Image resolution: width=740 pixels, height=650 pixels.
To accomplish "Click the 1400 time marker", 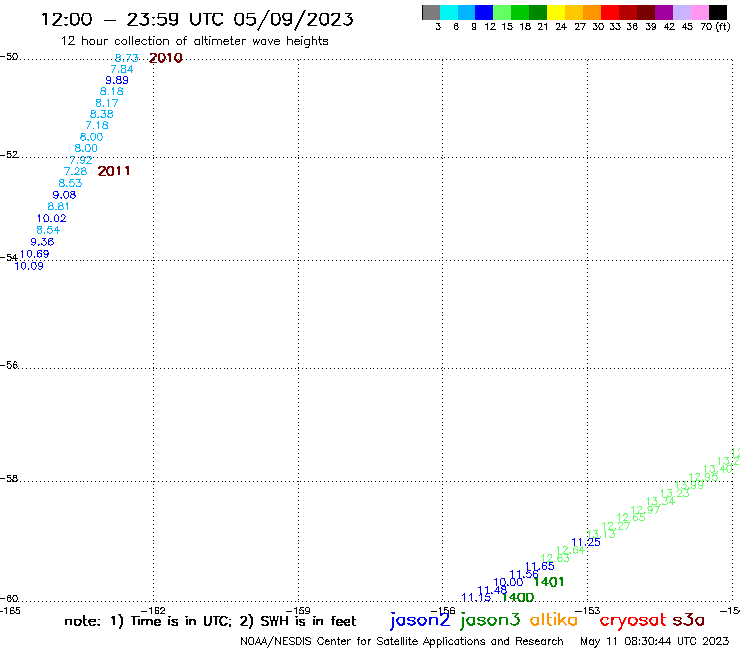I will [518, 597].
